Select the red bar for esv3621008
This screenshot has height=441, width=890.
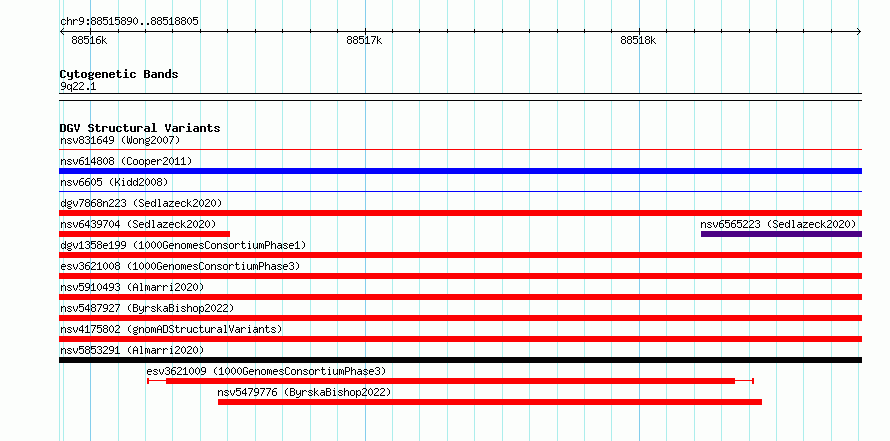click(x=461, y=276)
